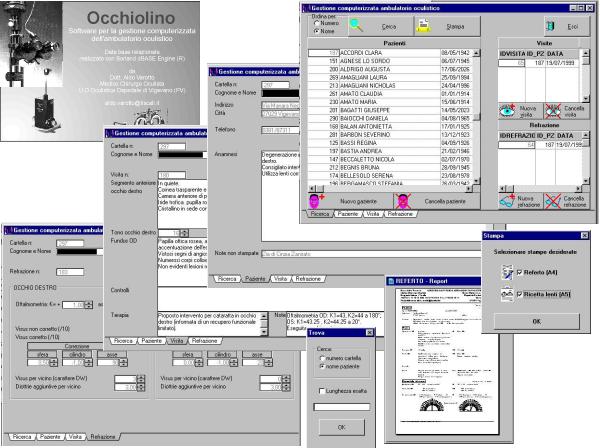Viewport: 600px width, 448px height.
Task: Open the Ricerca tab in main window
Action: 320,214
